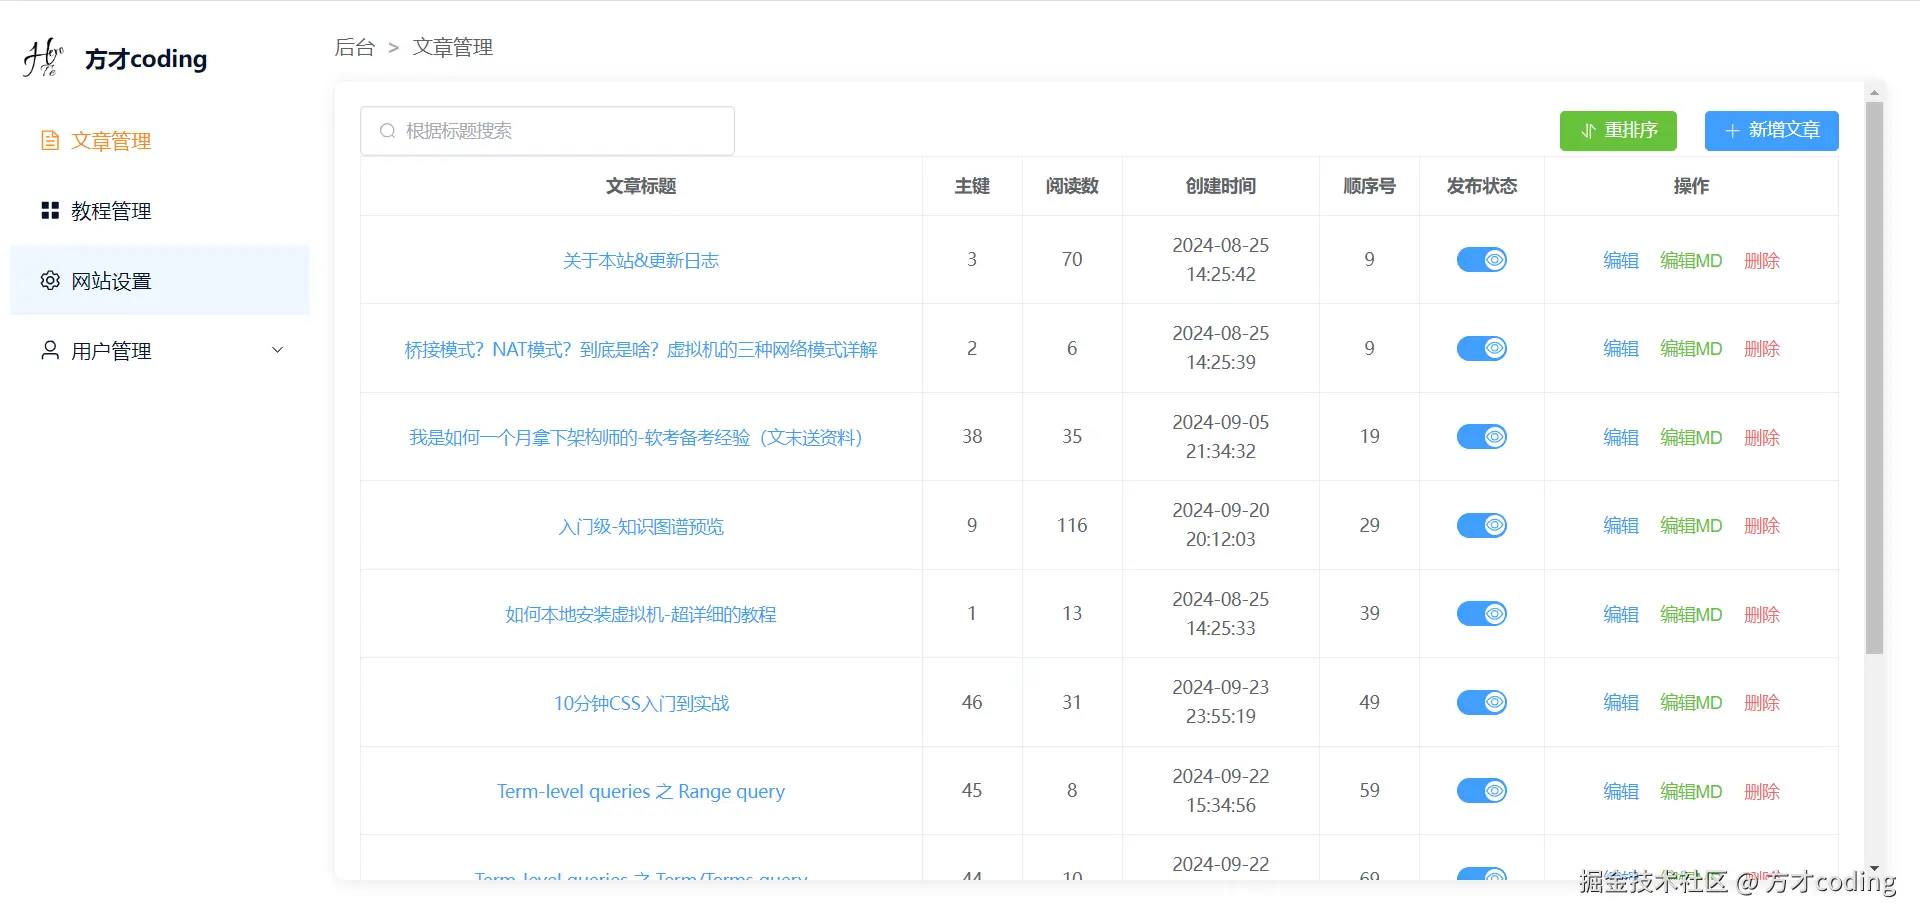The image size is (1920, 922).
Task: Click the document icon beside 文章管理
Action: coord(50,141)
